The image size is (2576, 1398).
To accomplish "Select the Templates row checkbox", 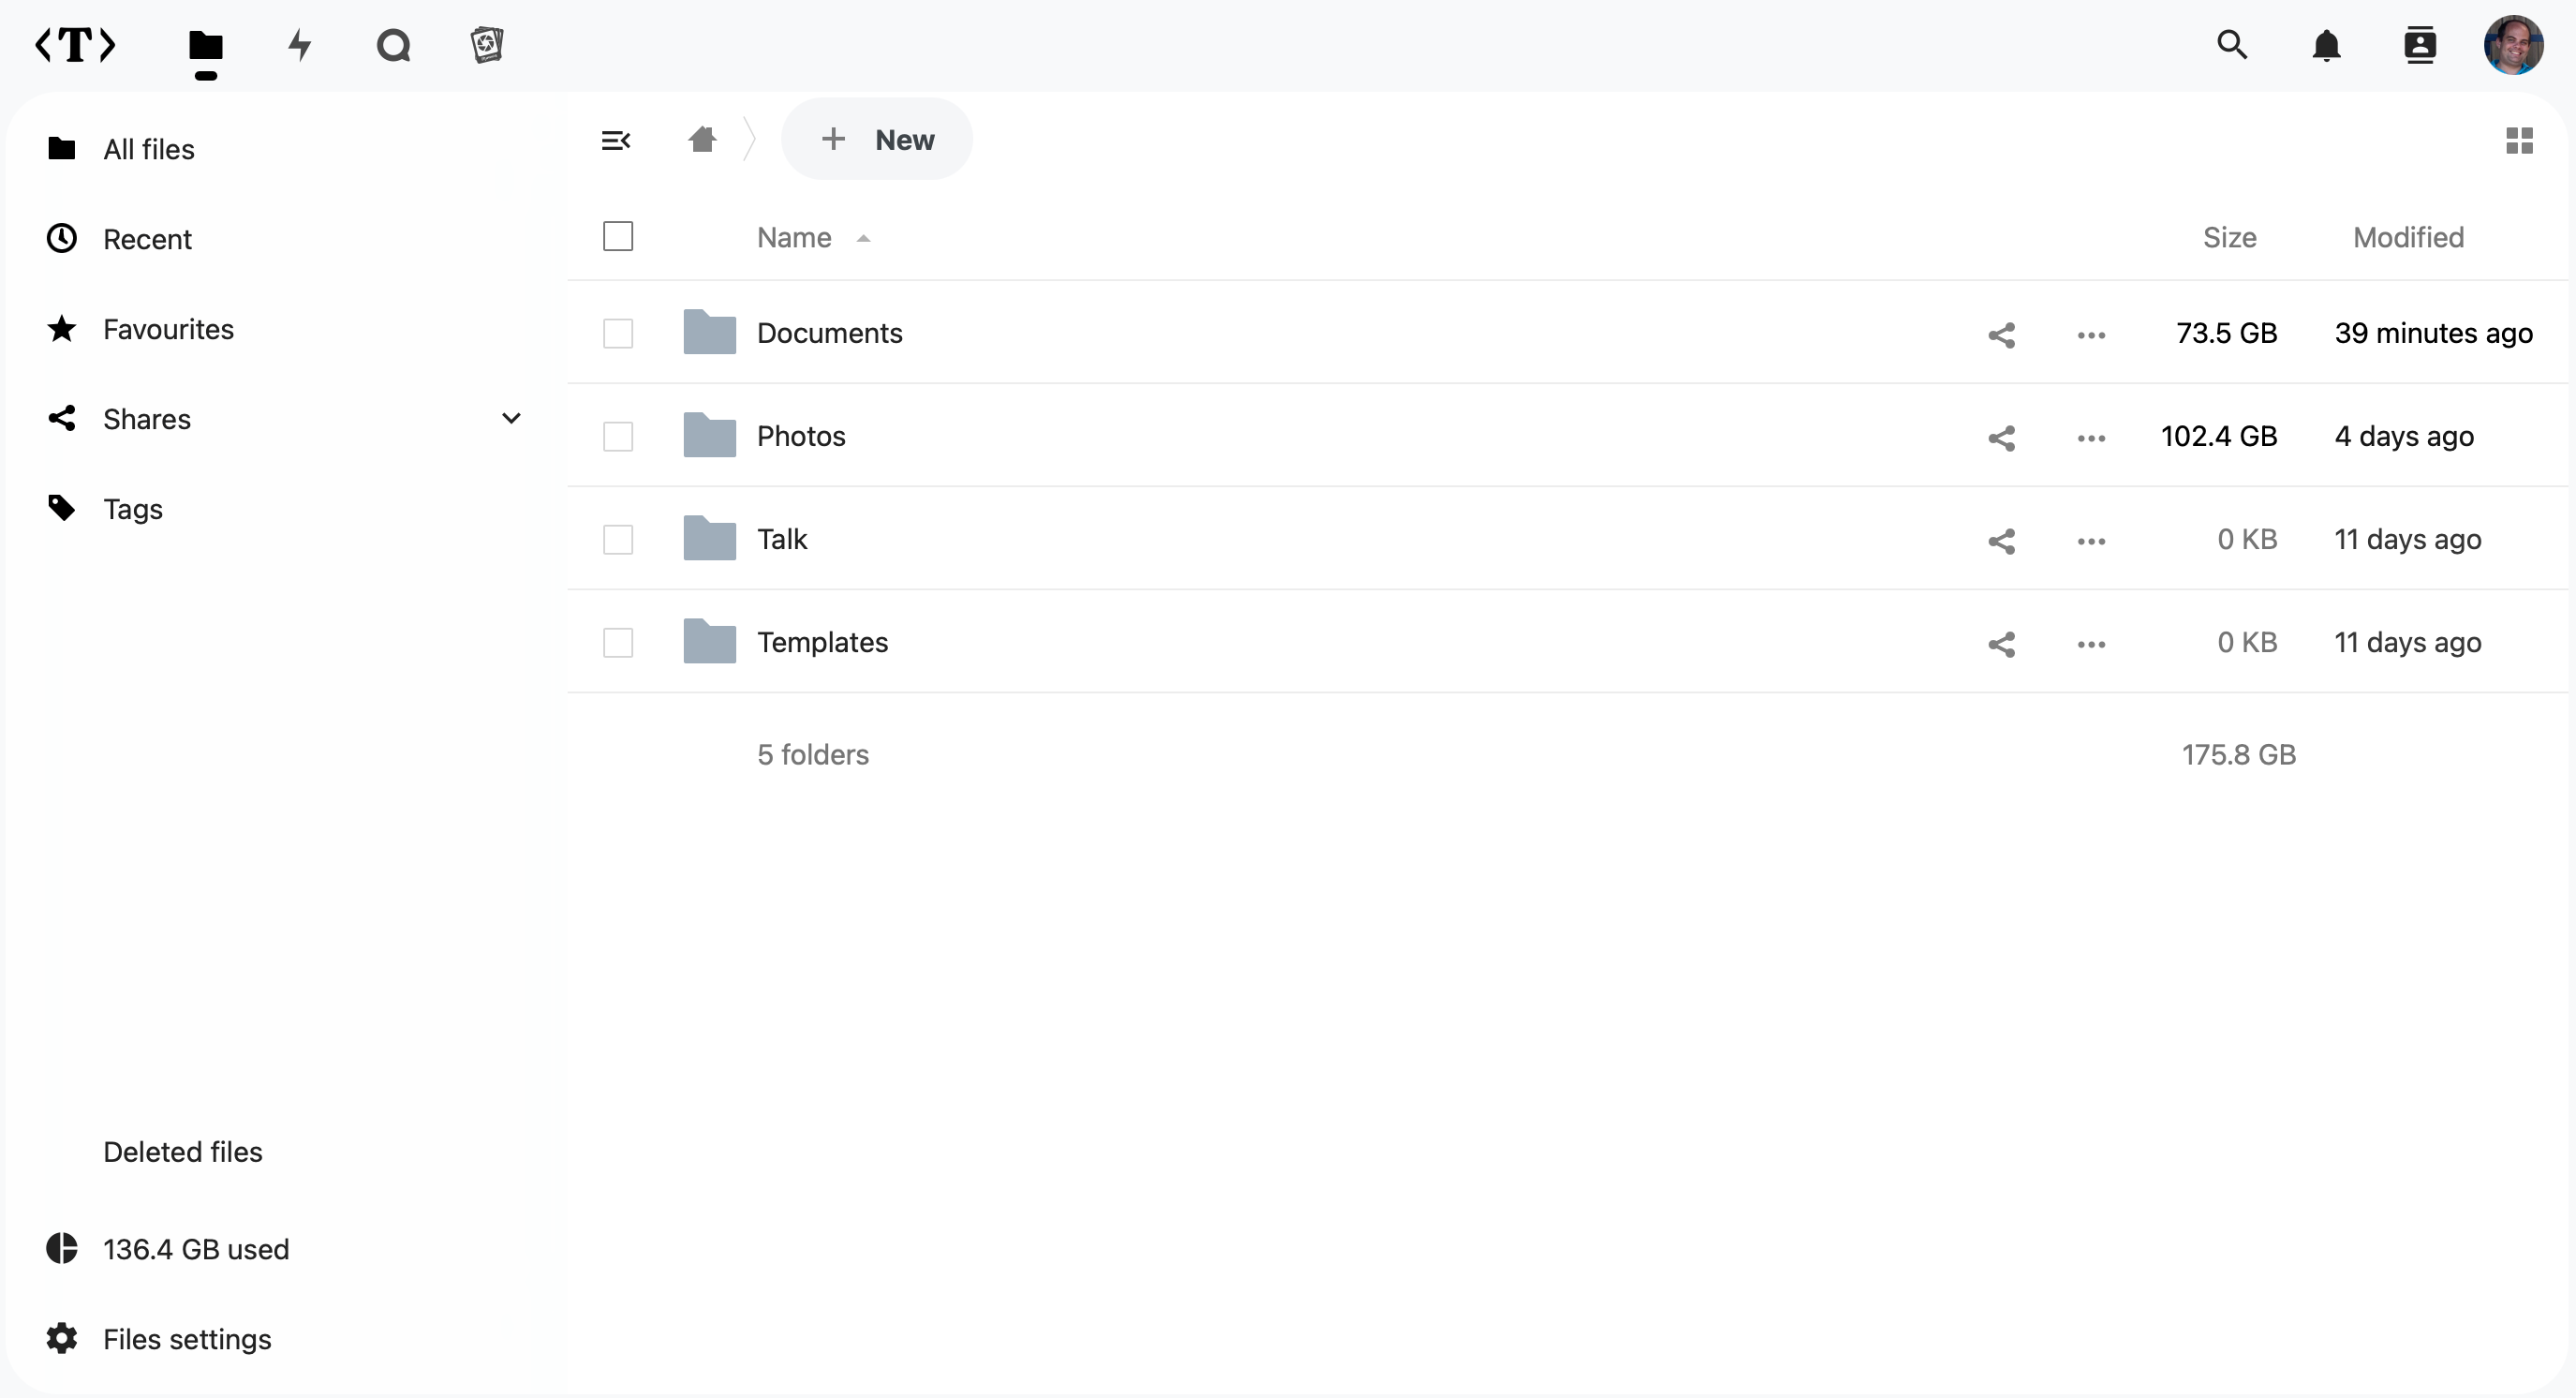I will click(x=618, y=642).
